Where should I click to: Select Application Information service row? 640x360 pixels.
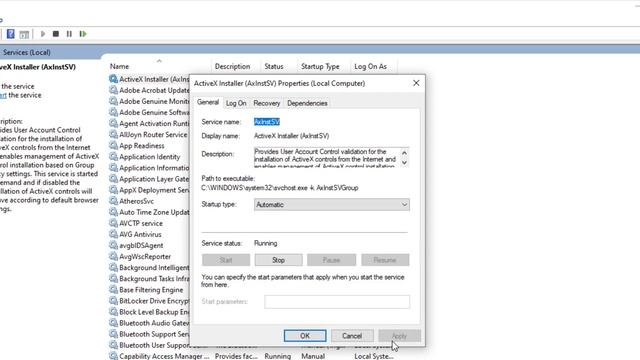point(149,168)
